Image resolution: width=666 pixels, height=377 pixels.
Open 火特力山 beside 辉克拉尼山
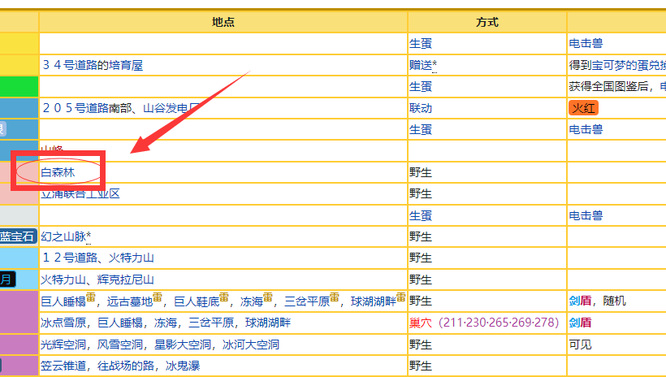click(64, 280)
